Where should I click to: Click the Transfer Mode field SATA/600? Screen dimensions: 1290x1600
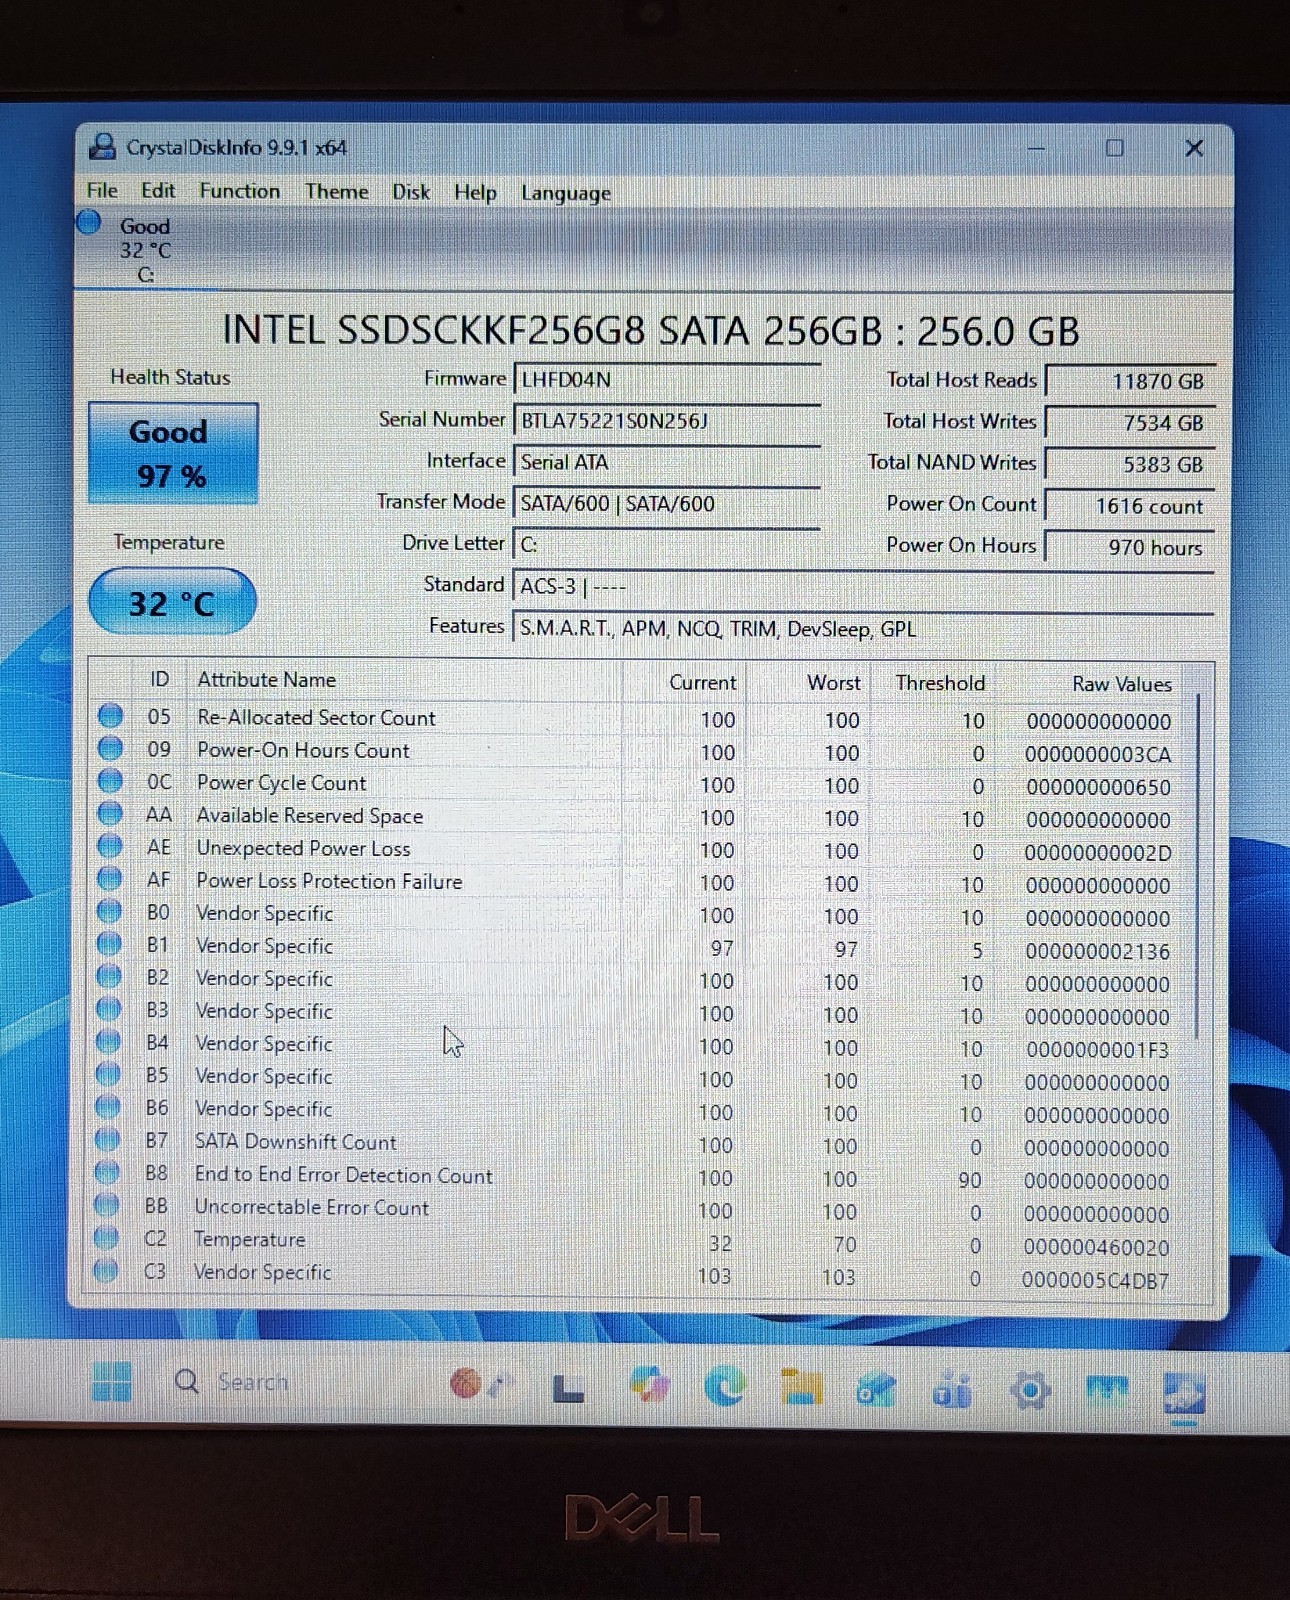pyautogui.click(x=667, y=503)
